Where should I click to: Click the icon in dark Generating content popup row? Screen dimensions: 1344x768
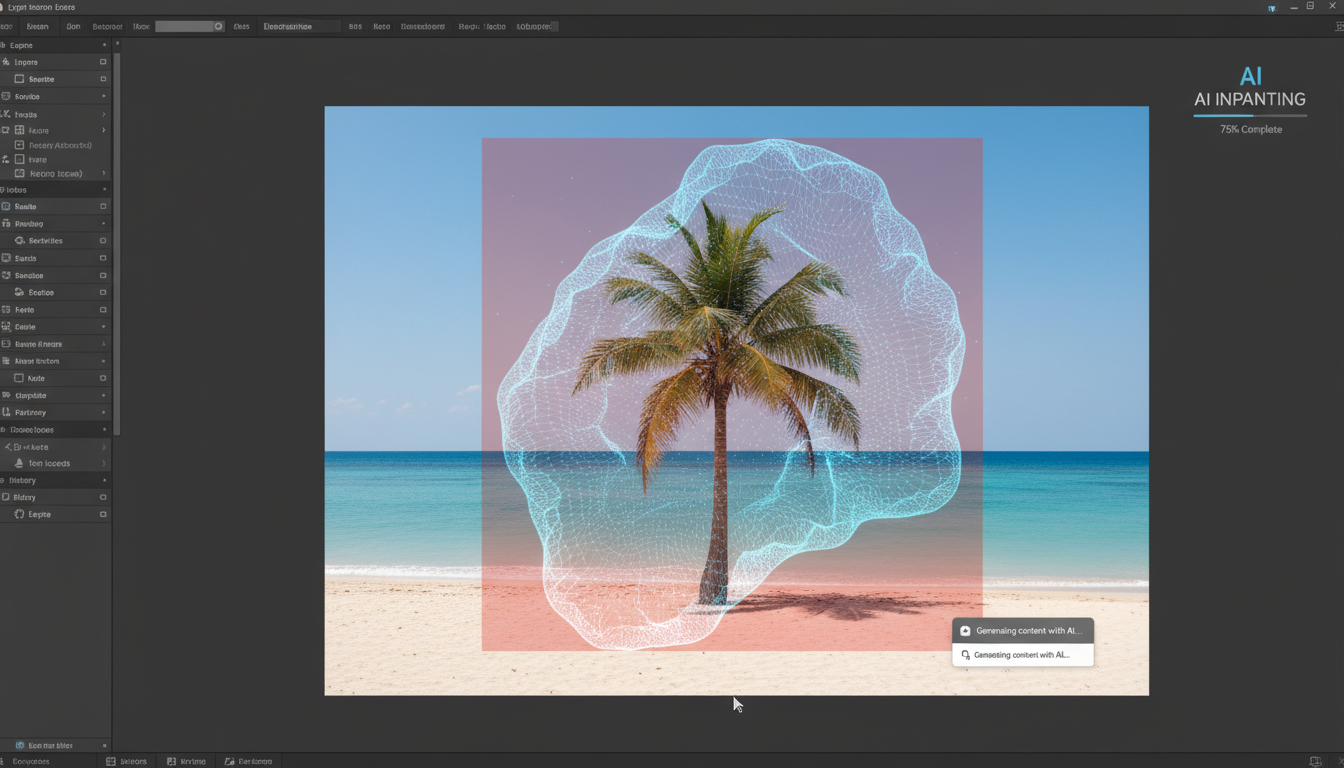click(x=965, y=631)
